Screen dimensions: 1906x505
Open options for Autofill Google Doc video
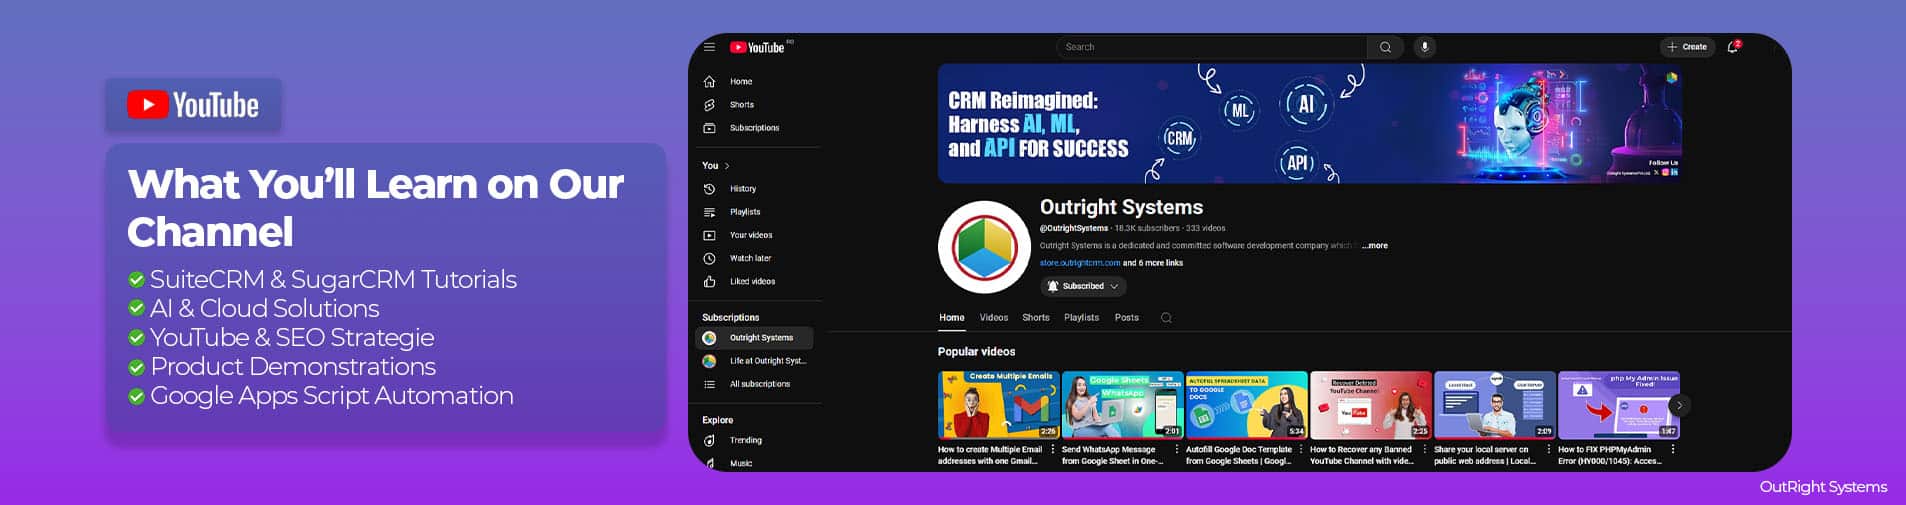[1301, 450]
